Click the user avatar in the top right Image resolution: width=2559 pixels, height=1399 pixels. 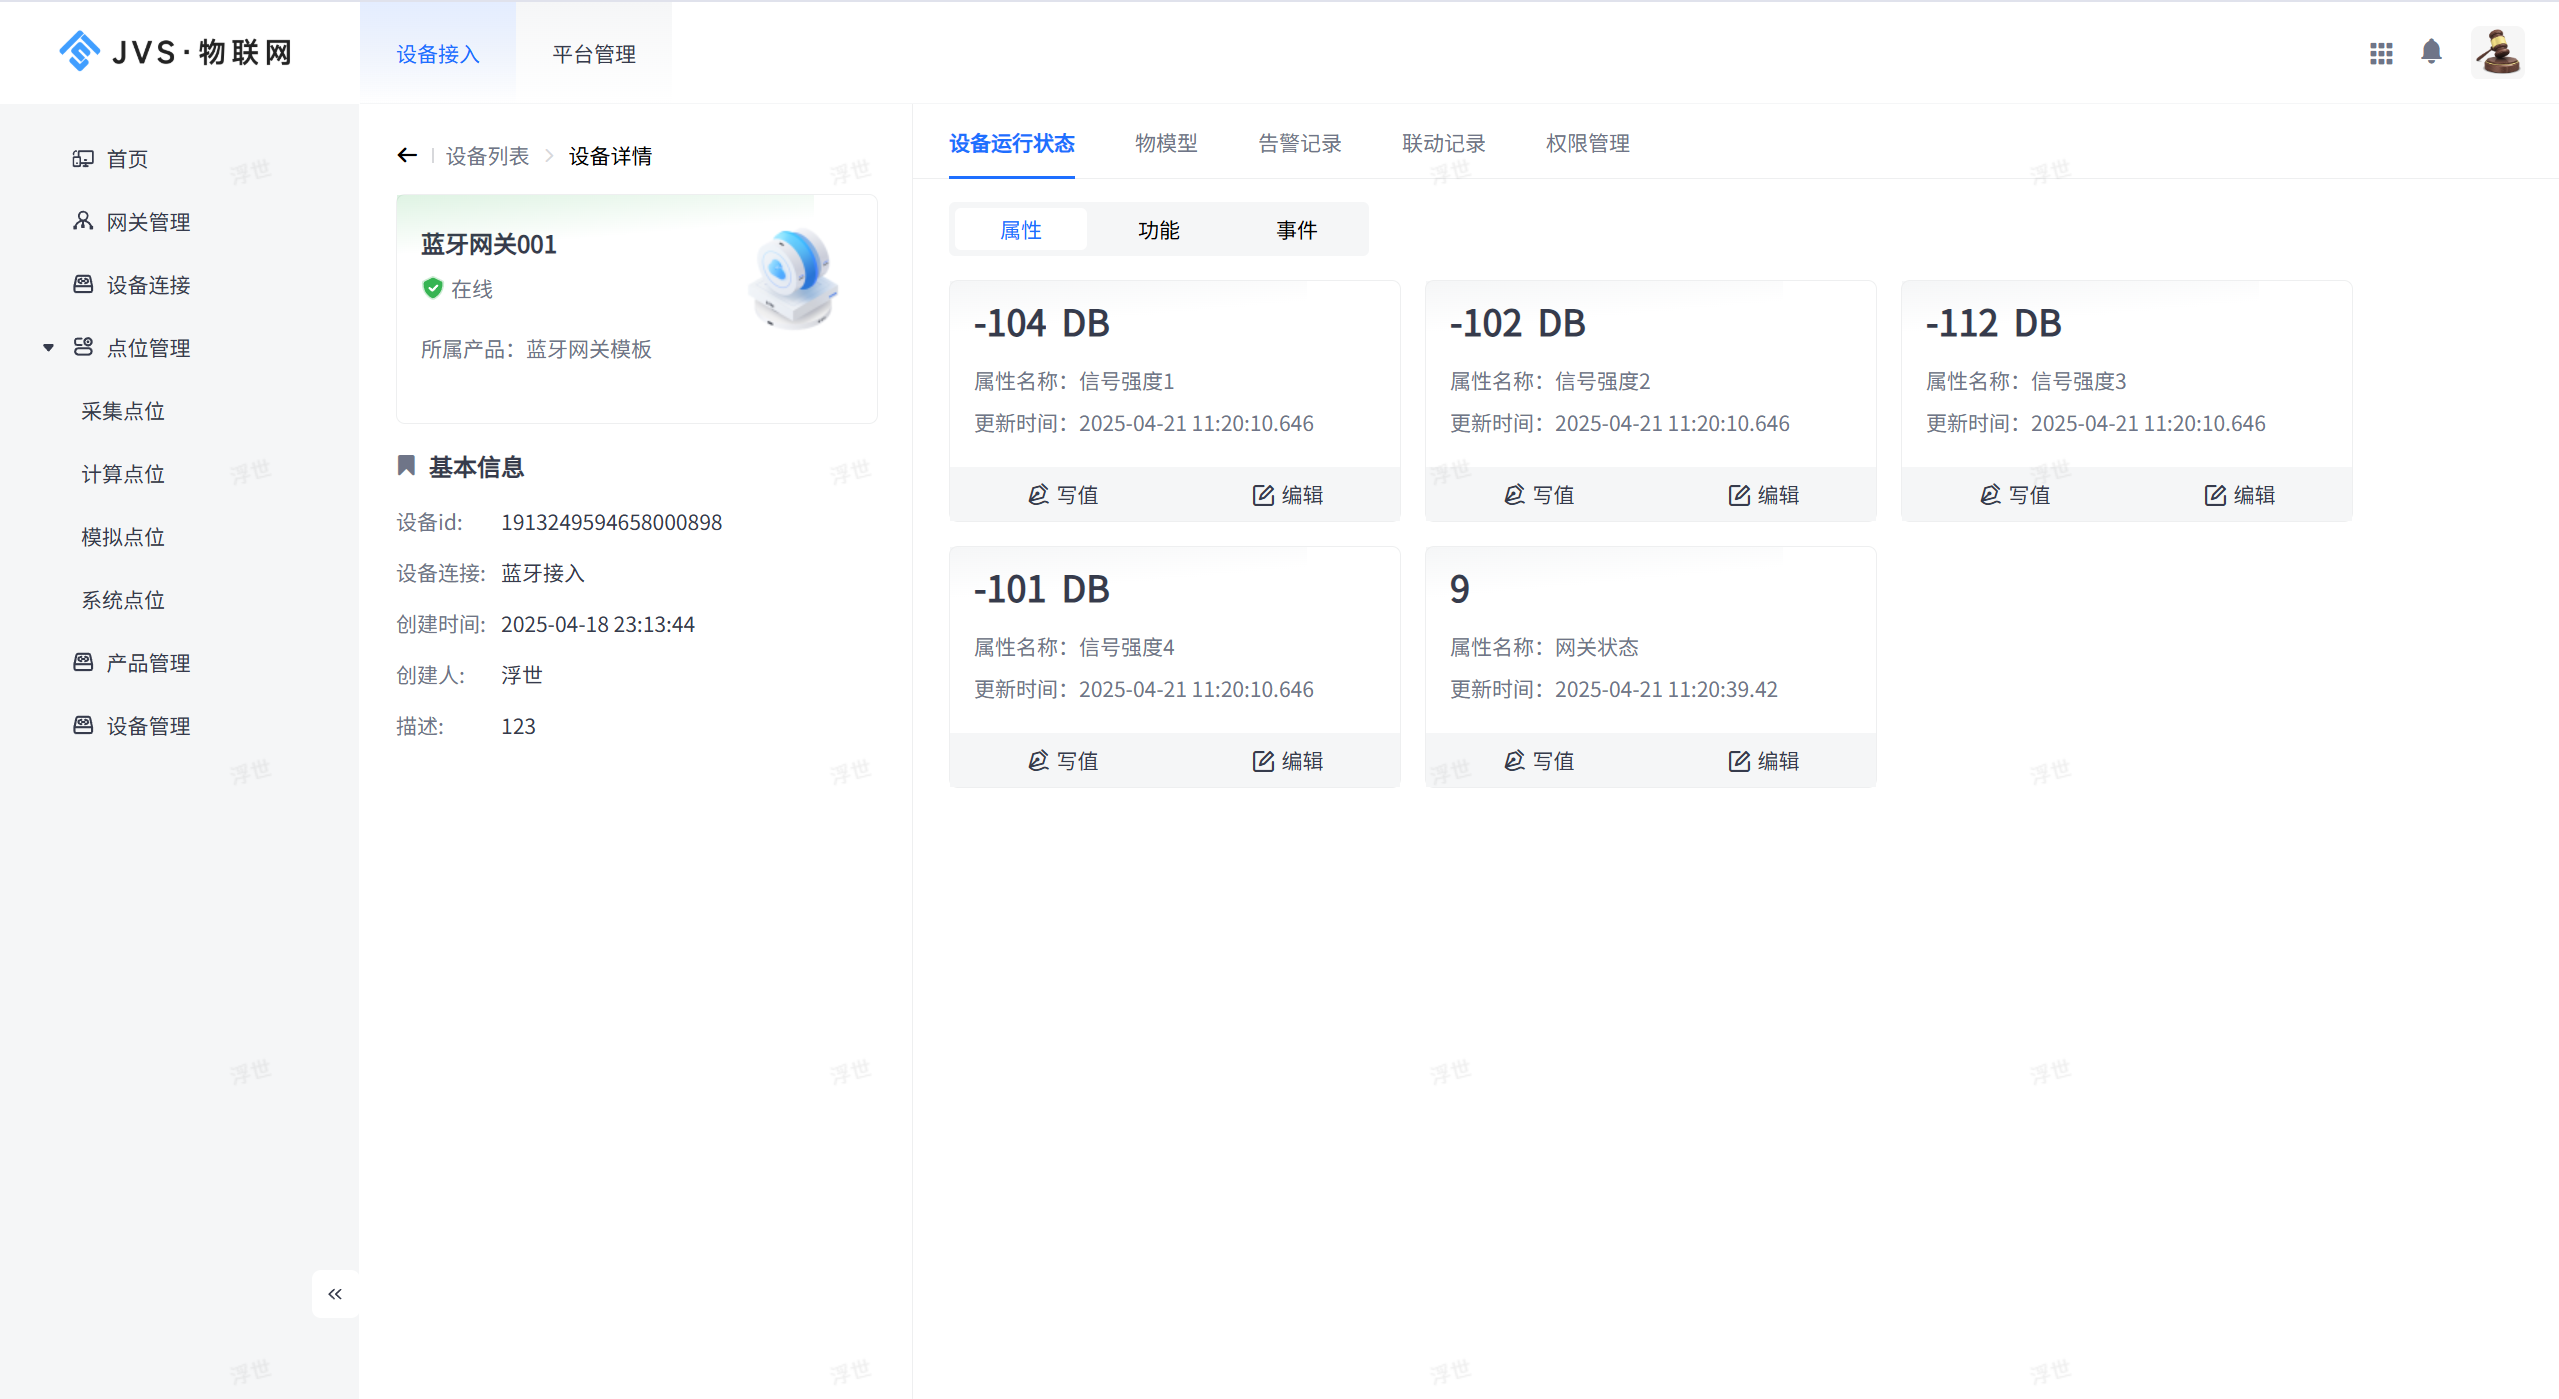coord(2497,52)
